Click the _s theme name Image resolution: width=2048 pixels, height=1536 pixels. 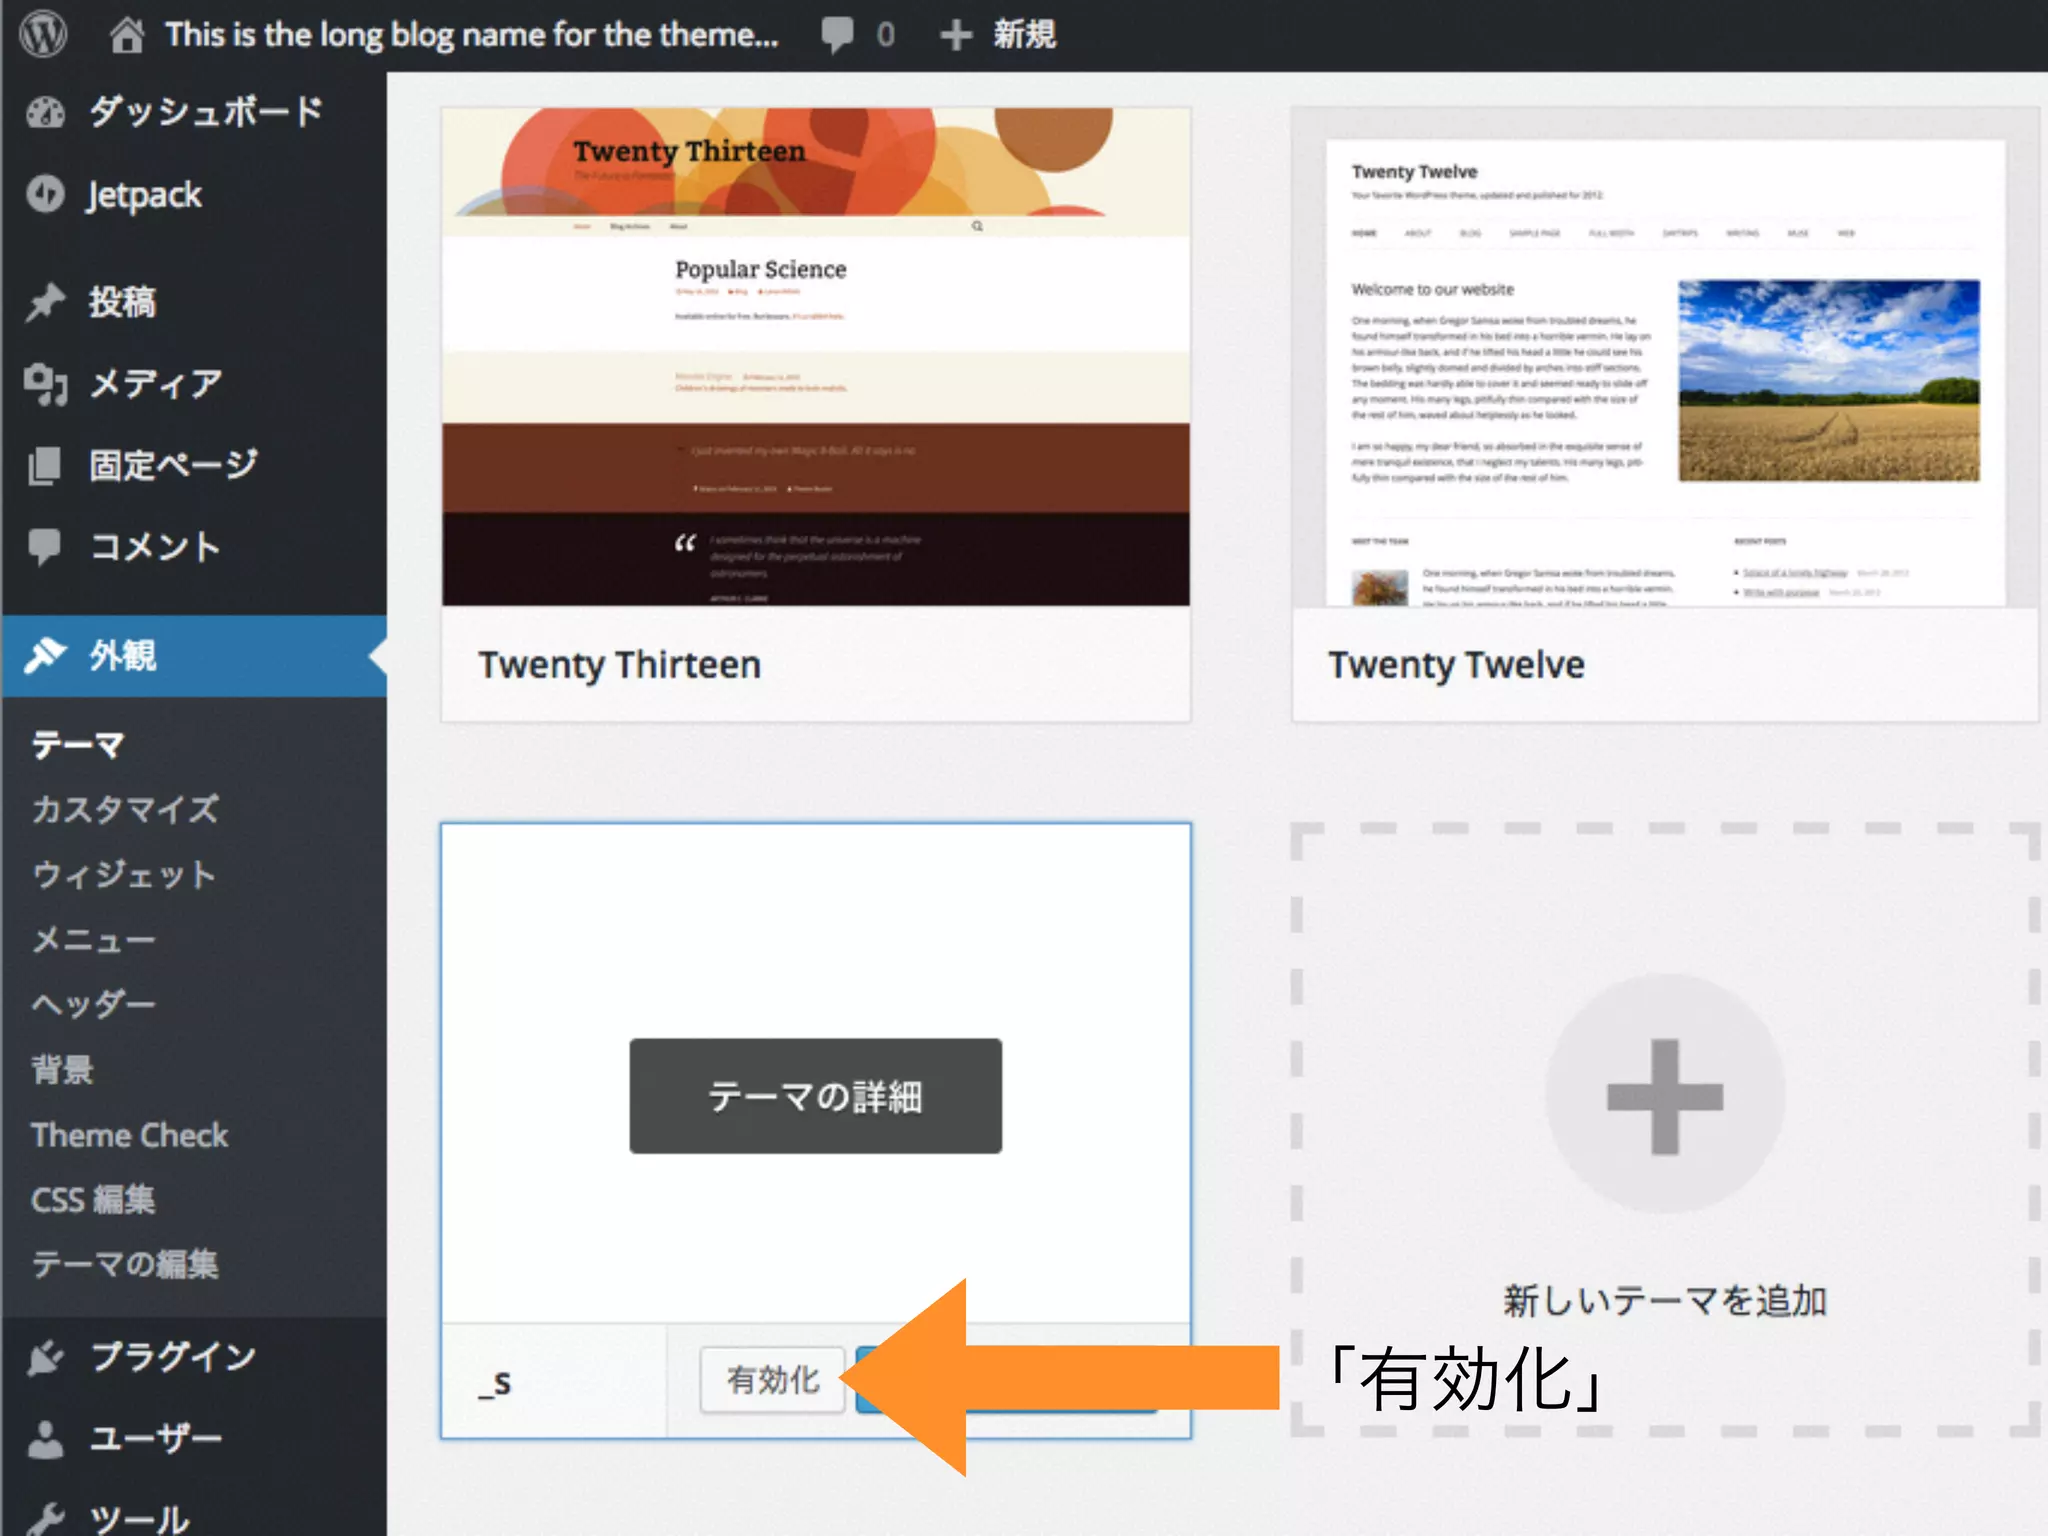click(495, 1383)
